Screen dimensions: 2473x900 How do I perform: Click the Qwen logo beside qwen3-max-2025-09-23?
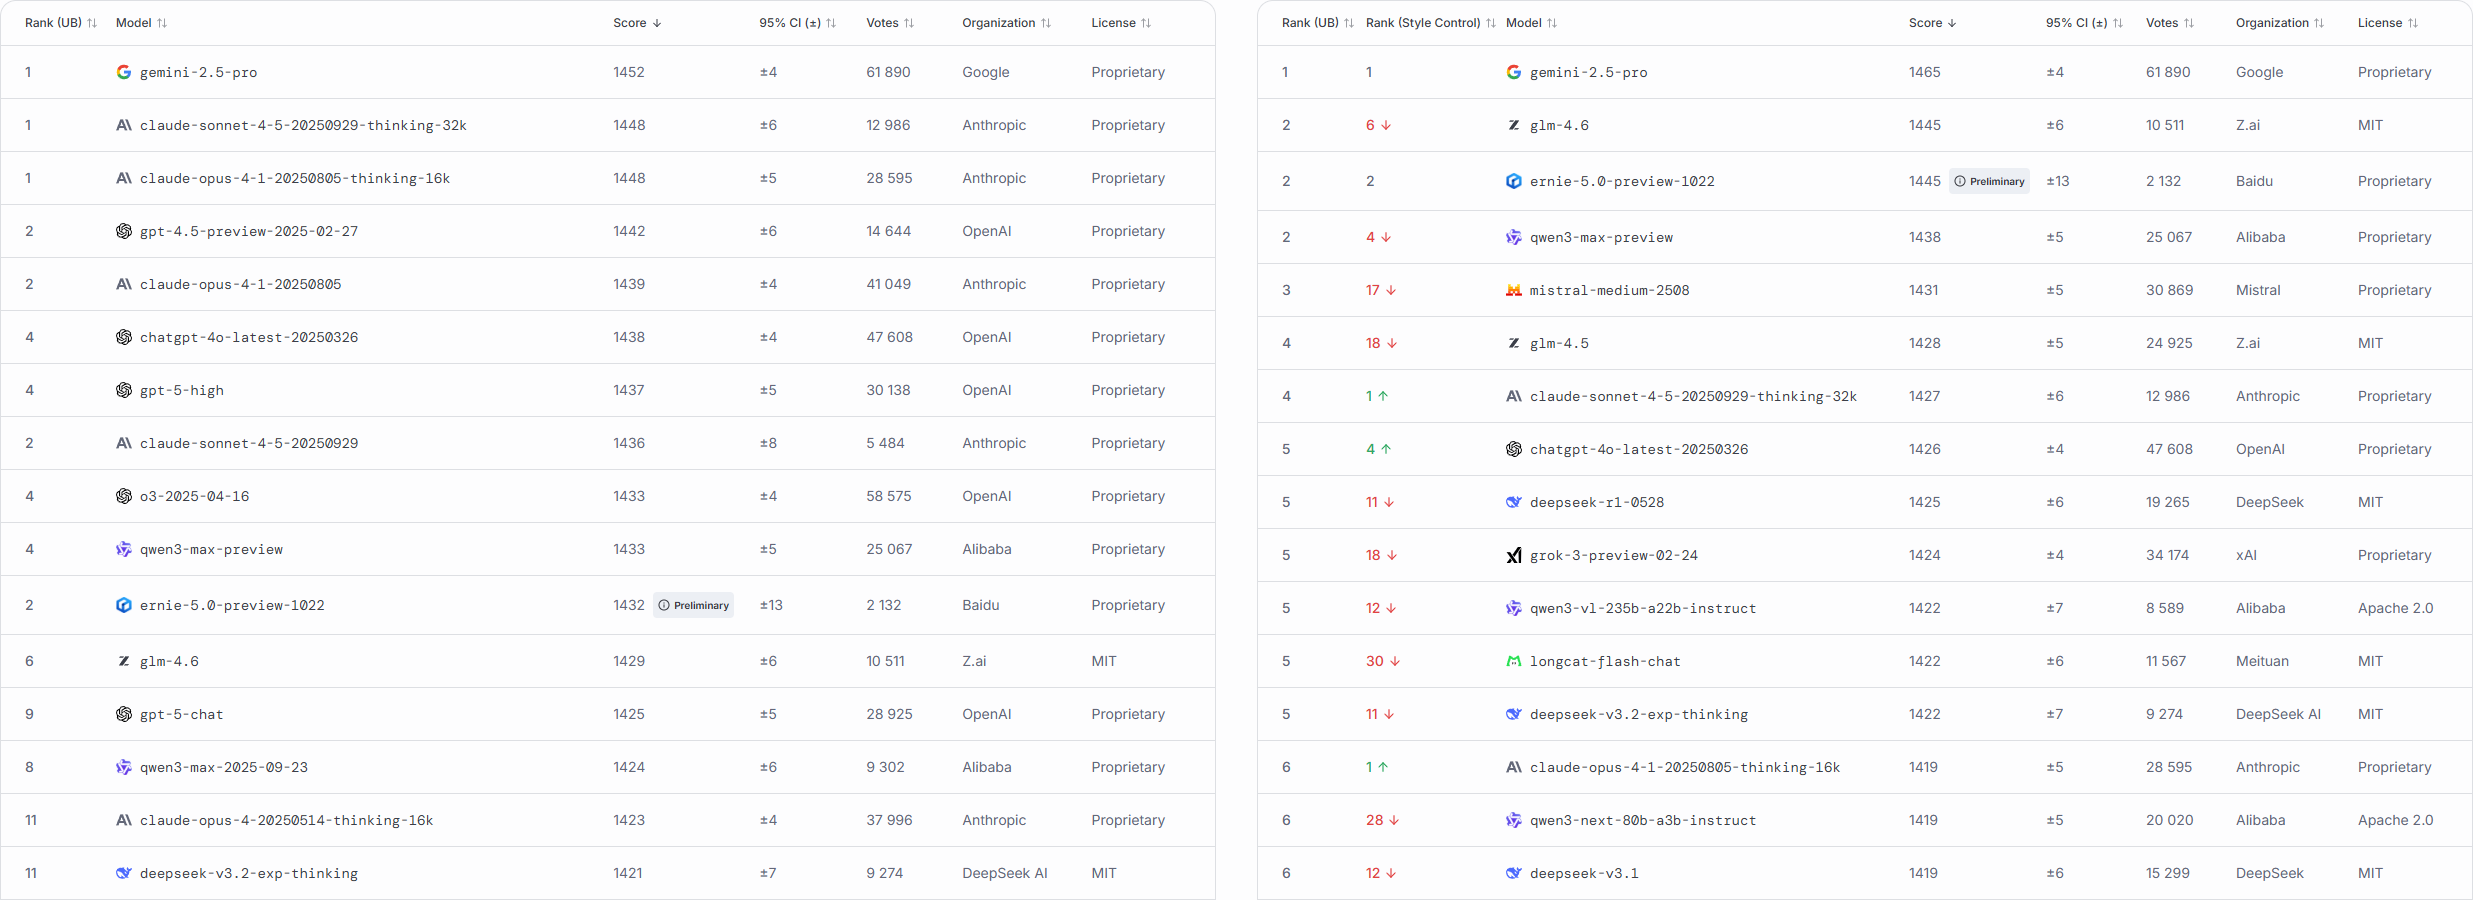(124, 767)
